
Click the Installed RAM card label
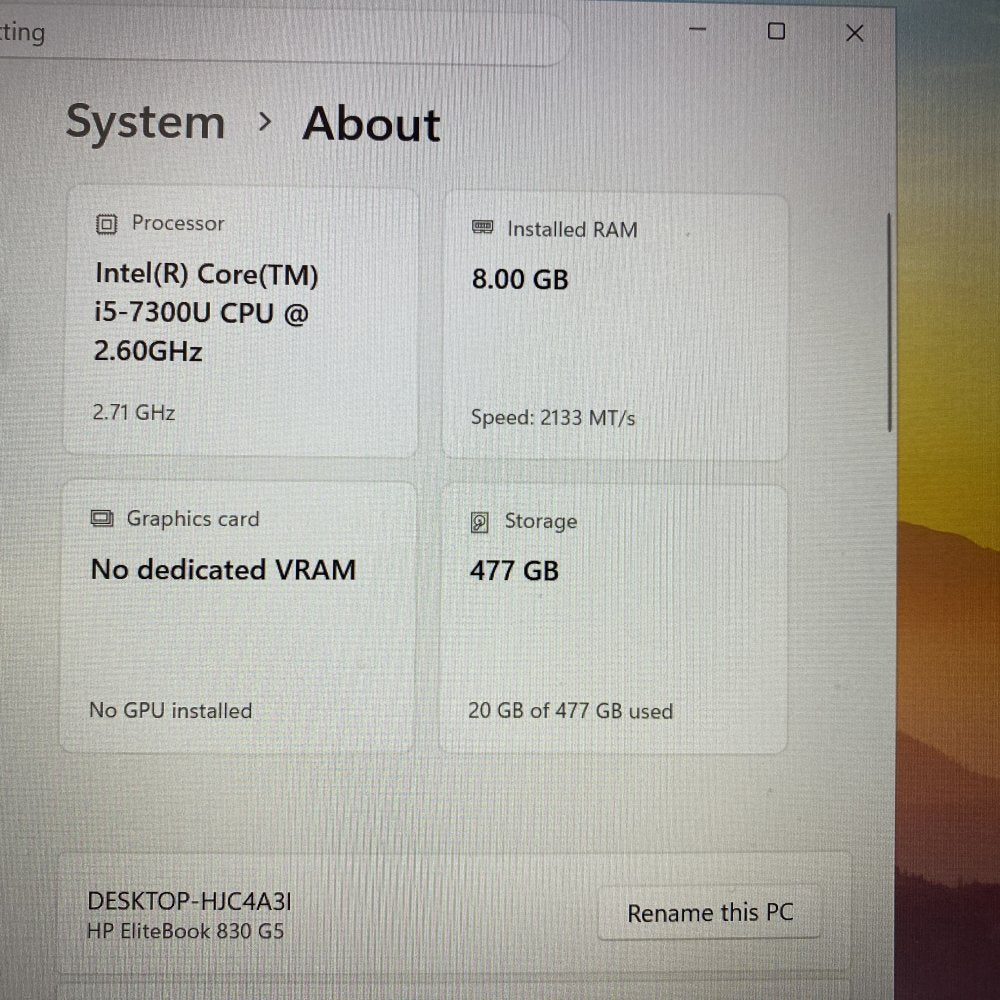click(572, 229)
